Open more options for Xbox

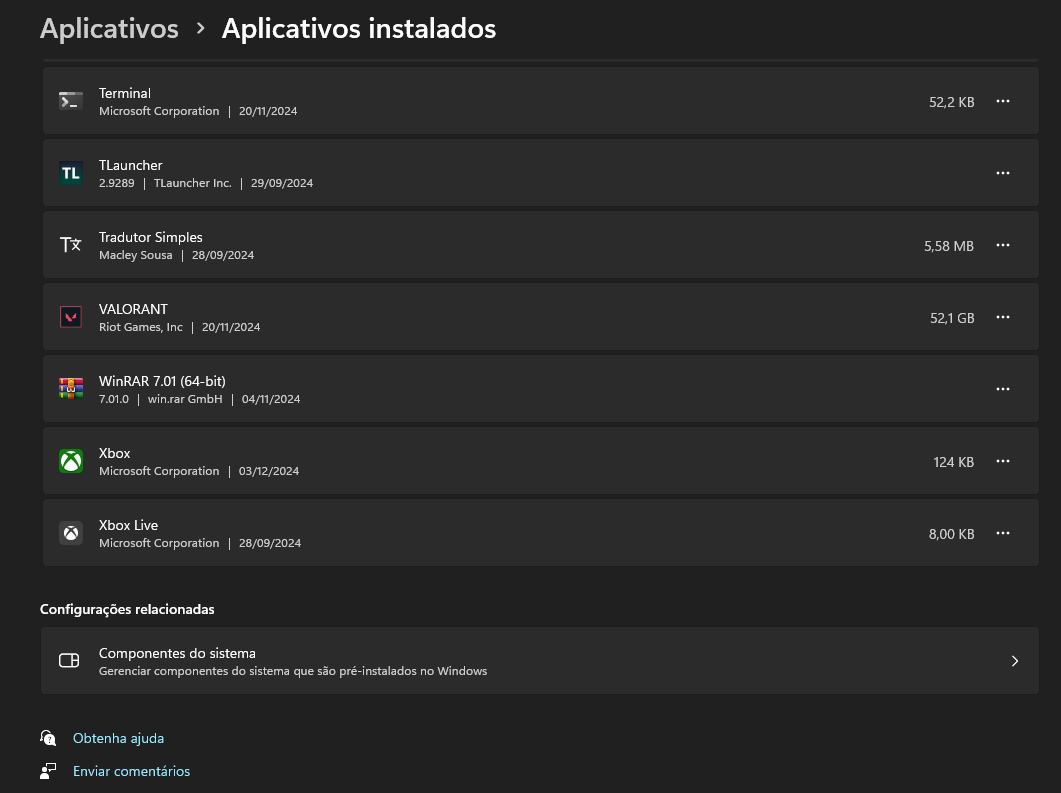[1003, 461]
